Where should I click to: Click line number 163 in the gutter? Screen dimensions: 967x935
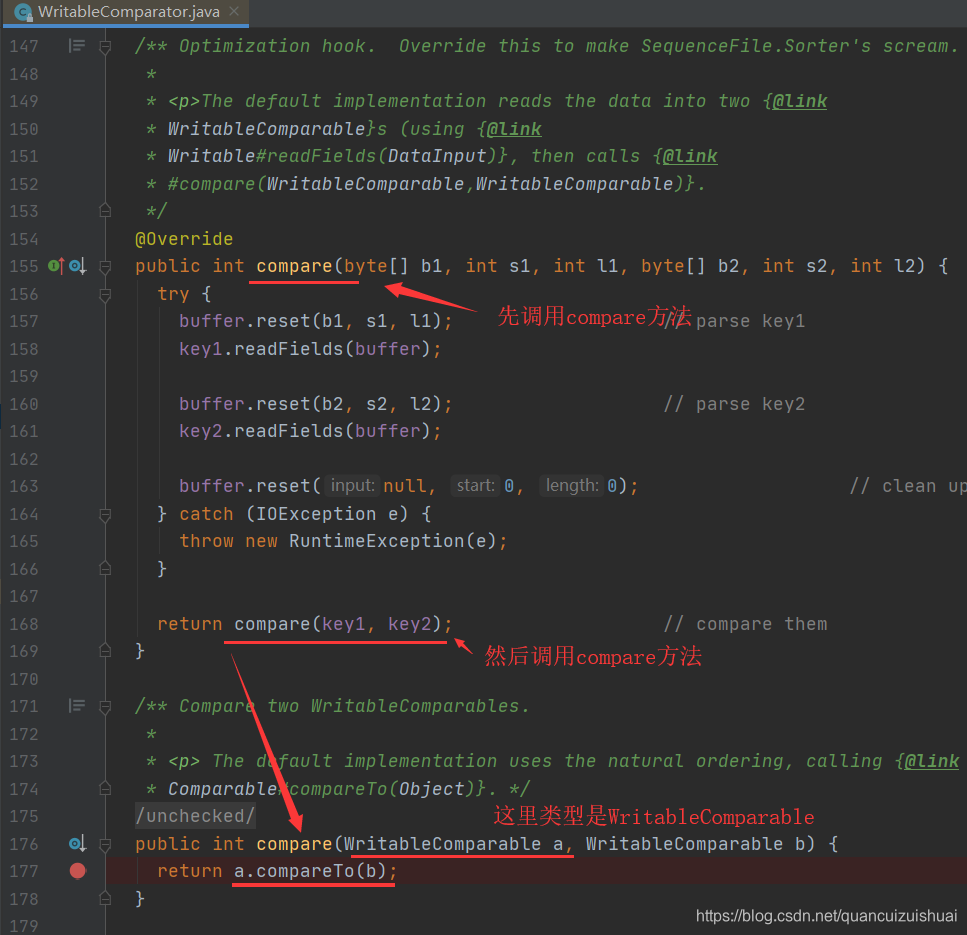pos(23,486)
